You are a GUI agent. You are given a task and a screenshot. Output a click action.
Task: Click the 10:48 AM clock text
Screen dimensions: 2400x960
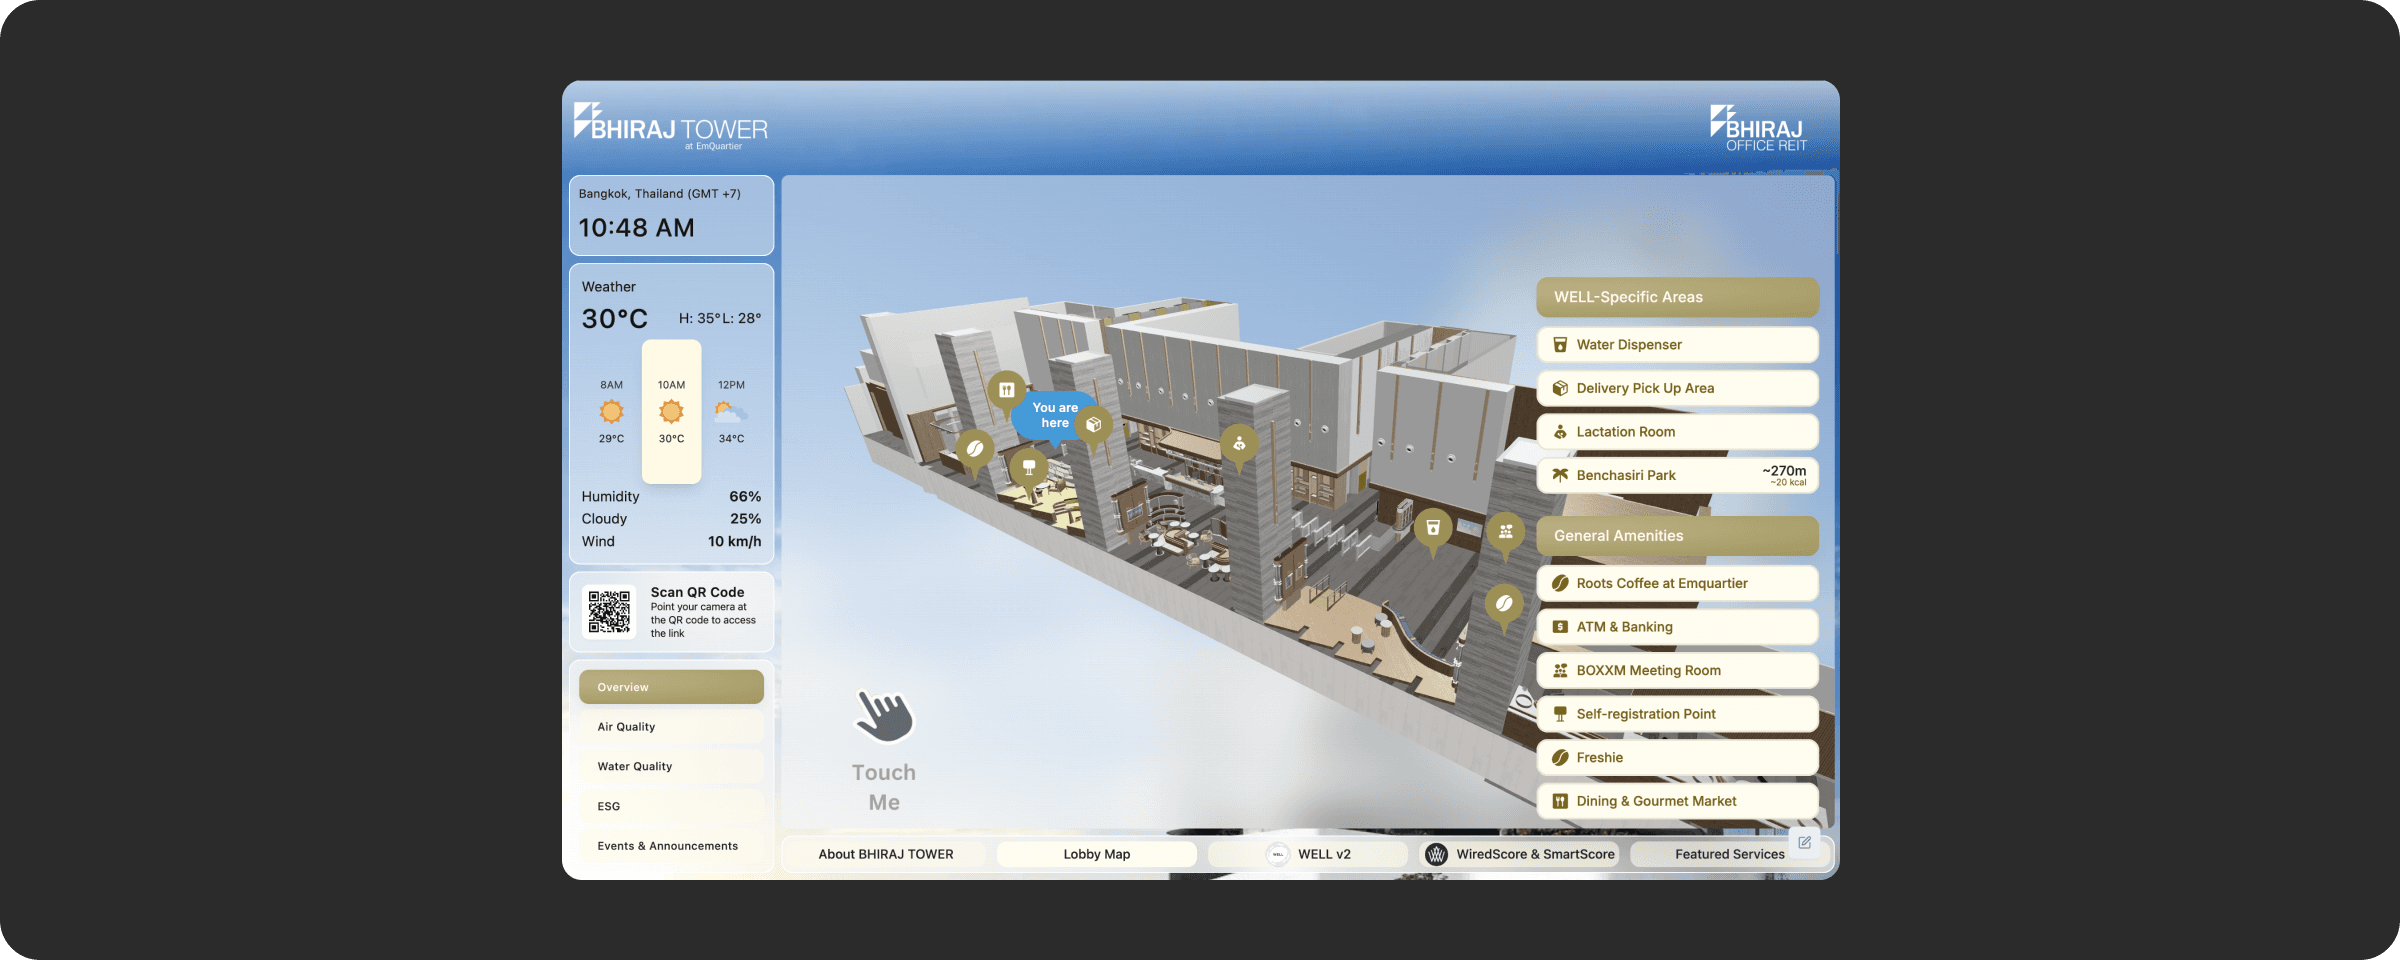(x=636, y=228)
